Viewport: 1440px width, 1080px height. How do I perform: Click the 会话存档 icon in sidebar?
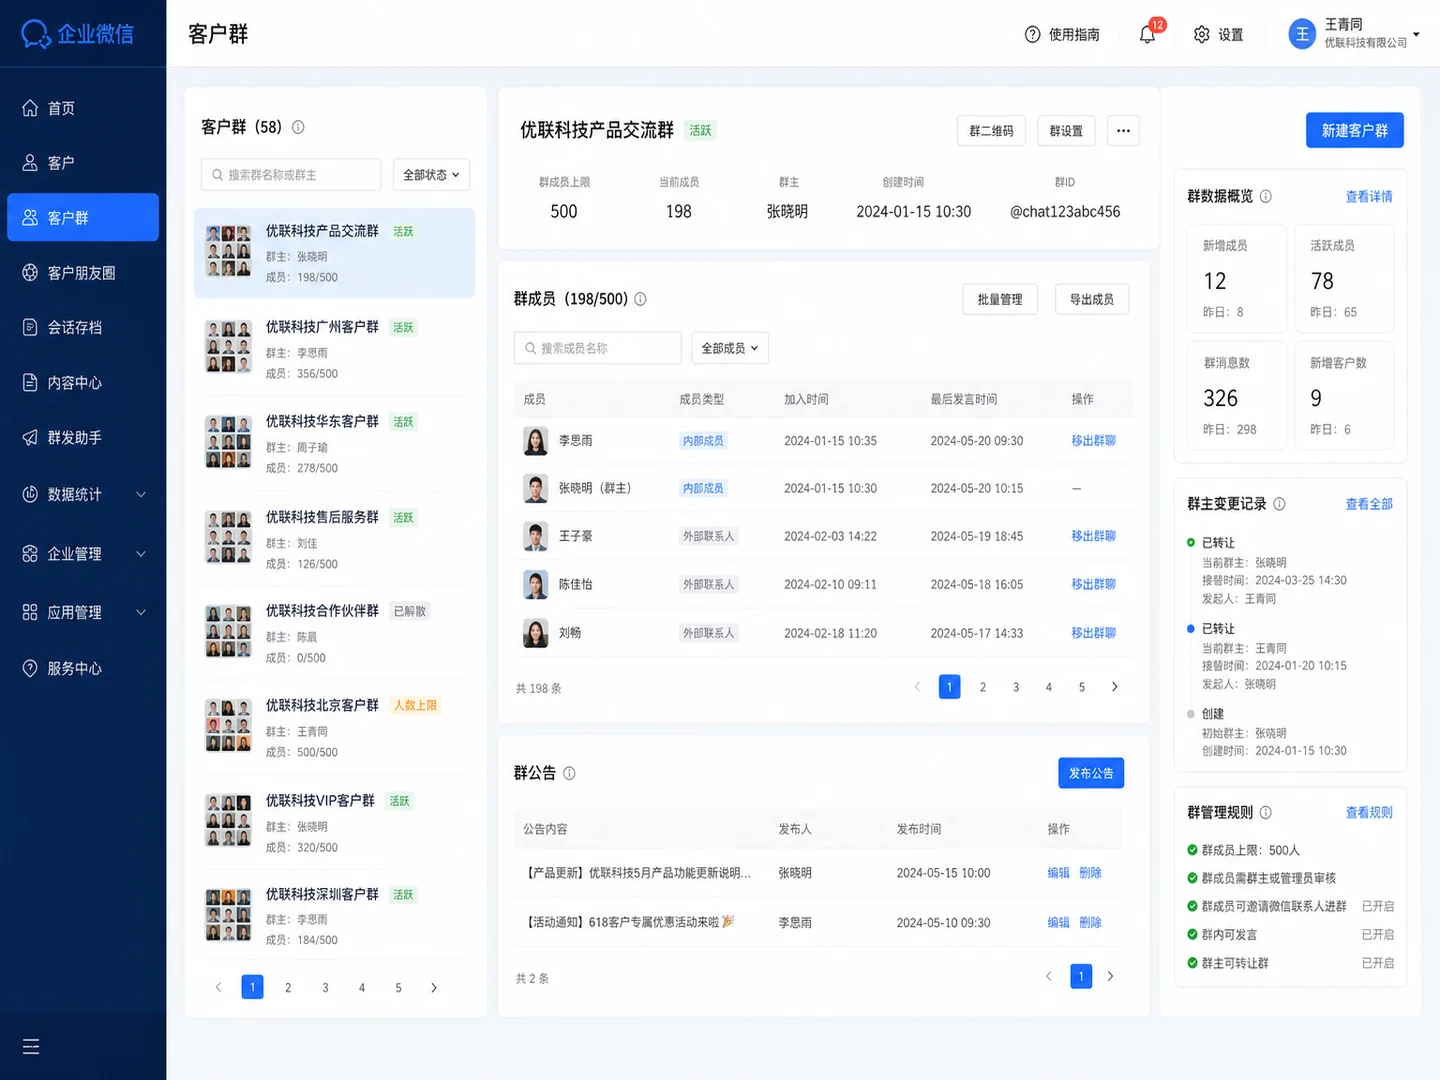(x=30, y=327)
